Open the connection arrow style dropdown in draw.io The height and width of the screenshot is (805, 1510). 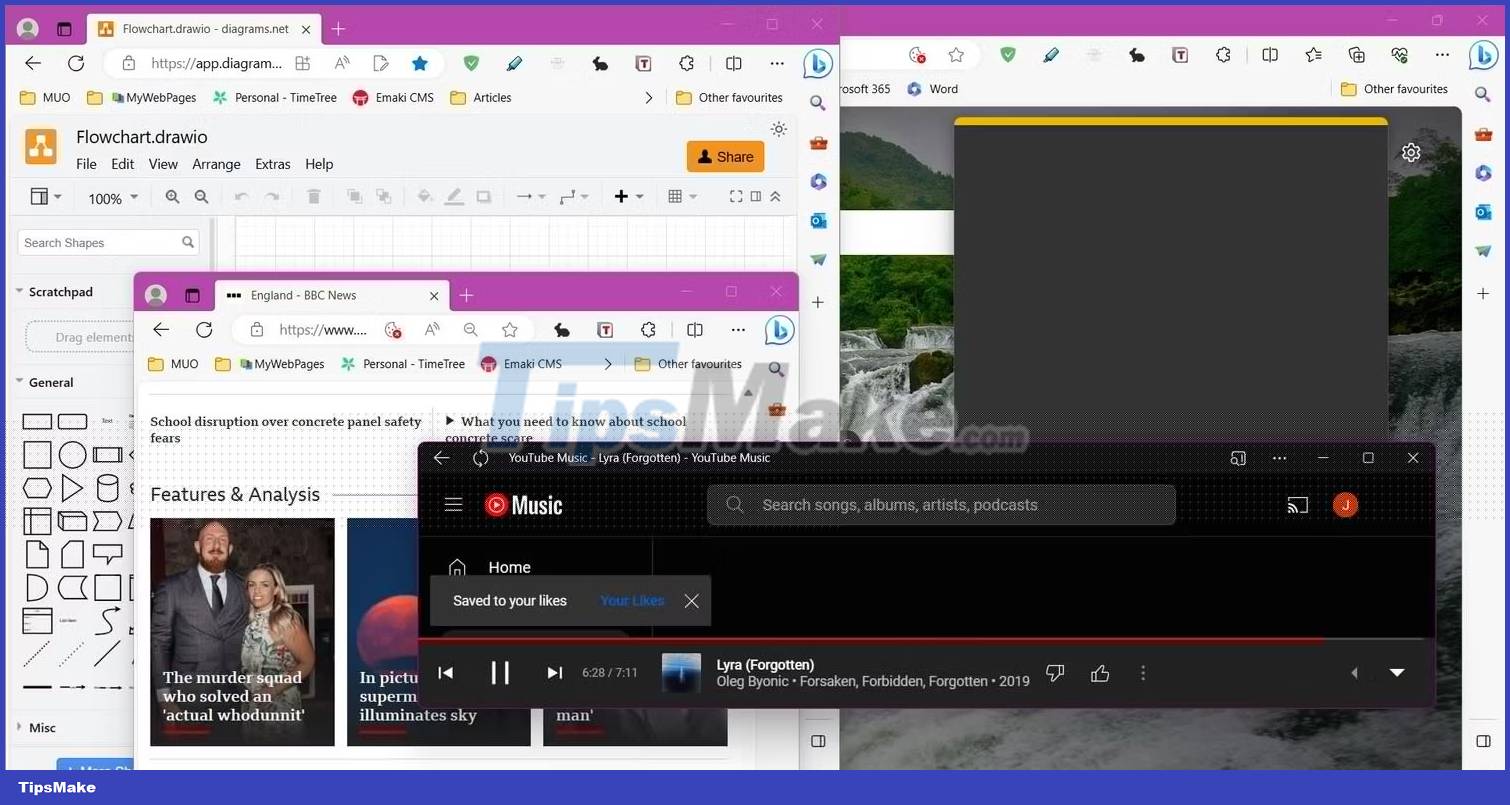[530, 197]
